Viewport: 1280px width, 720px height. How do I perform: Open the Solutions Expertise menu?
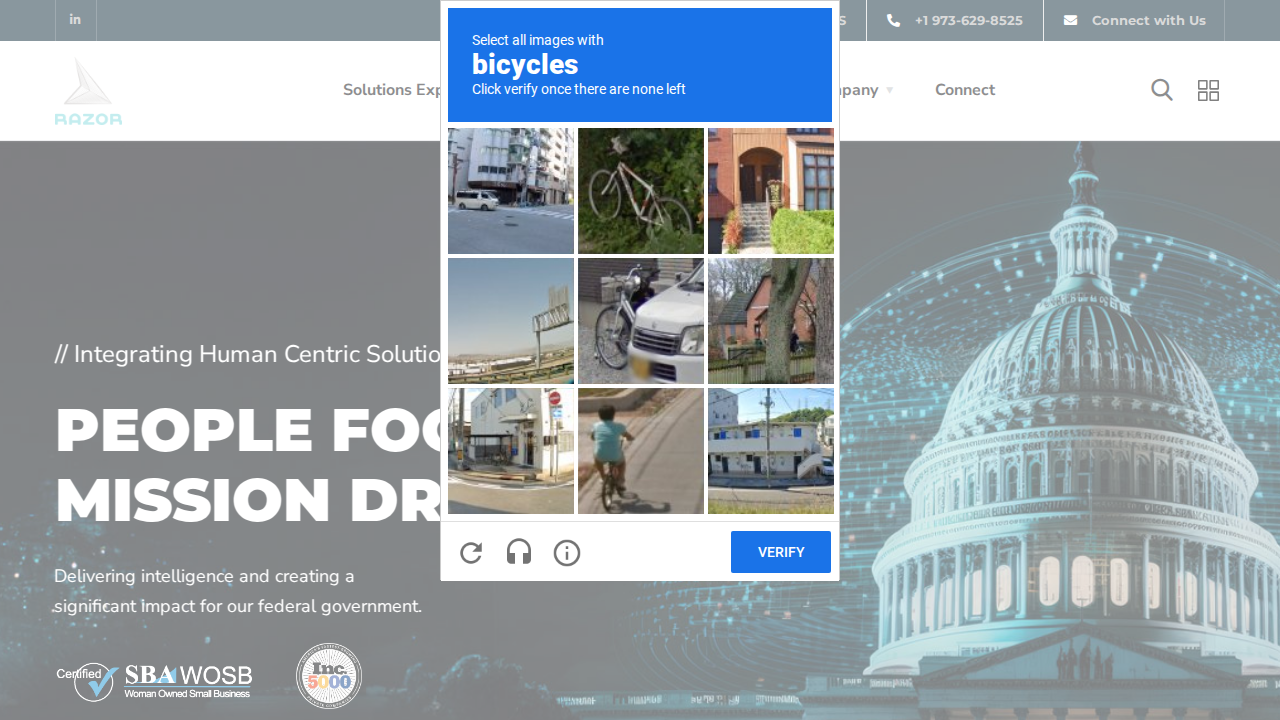pos(392,90)
